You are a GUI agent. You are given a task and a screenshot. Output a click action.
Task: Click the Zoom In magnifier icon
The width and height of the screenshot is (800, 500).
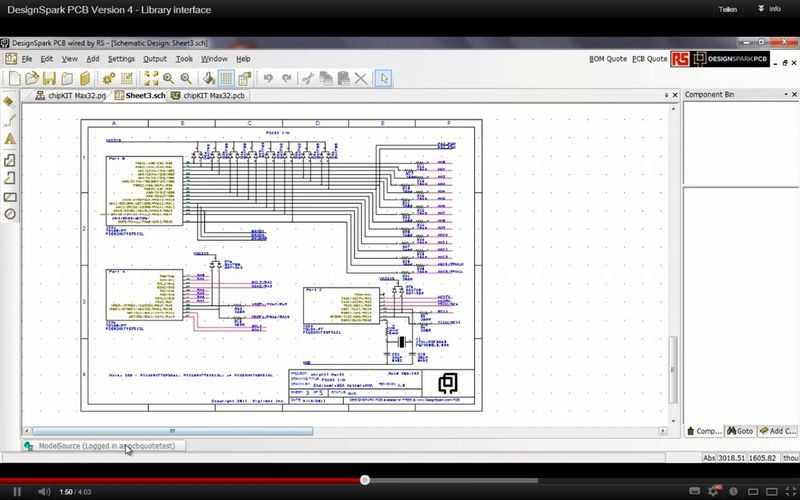tap(169, 78)
